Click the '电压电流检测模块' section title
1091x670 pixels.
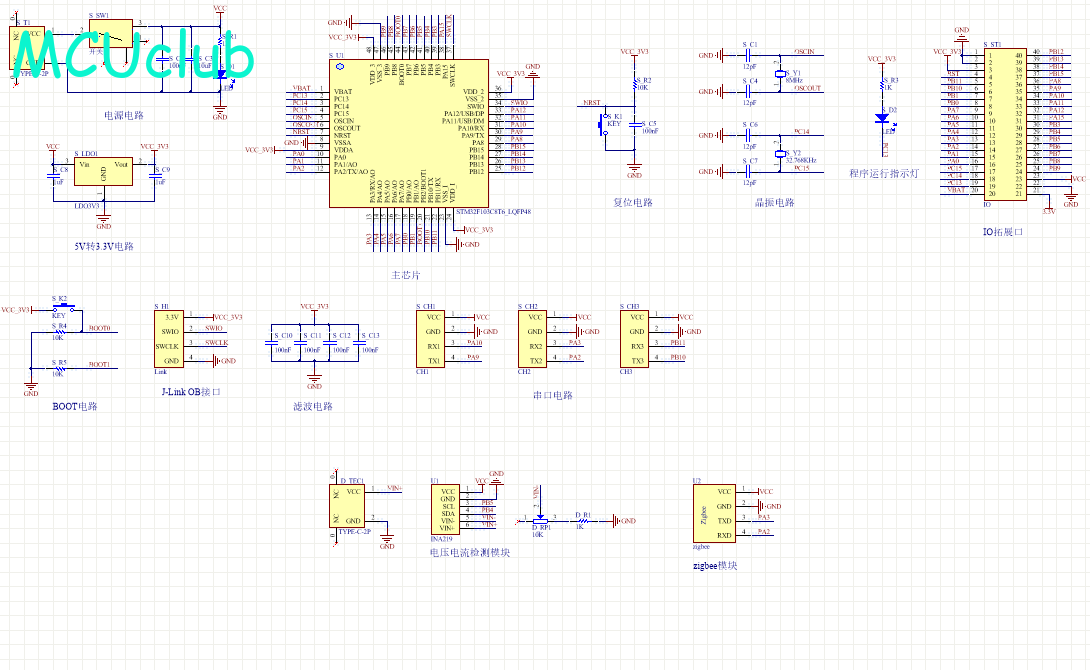[x=470, y=552]
